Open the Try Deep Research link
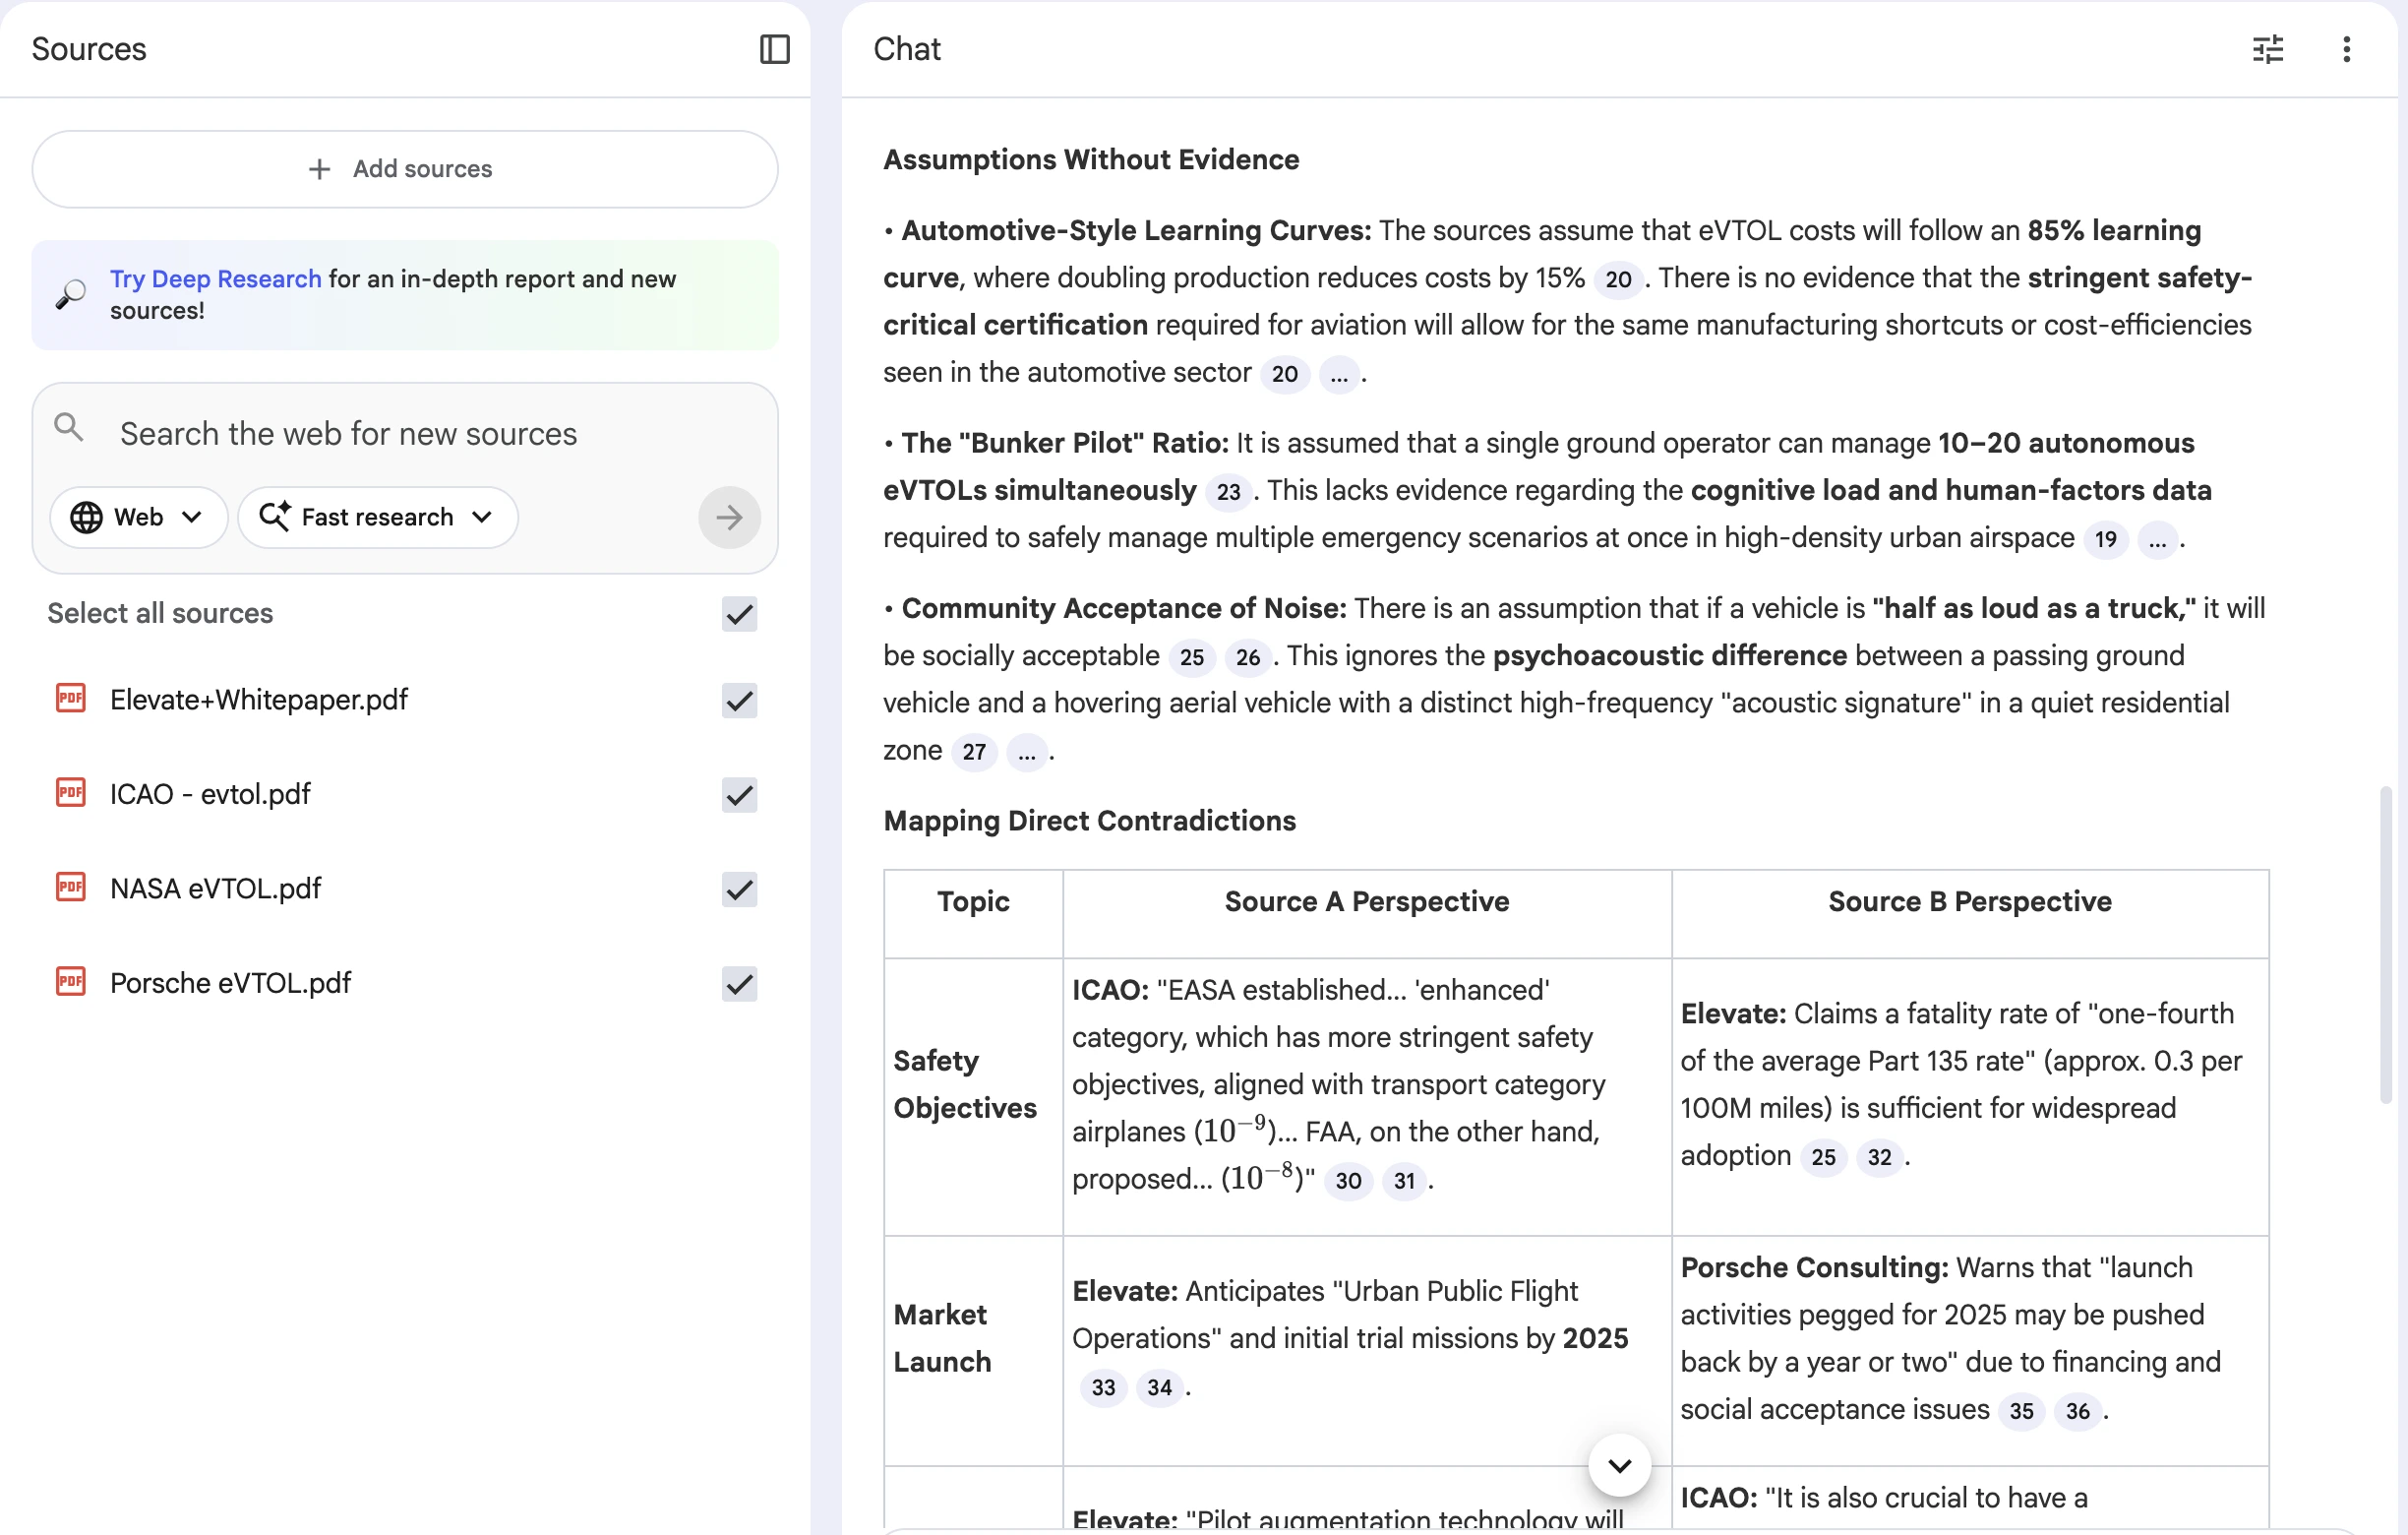Viewport: 2408px width, 1535px height. pyautogui.click(x=215, y=279)
